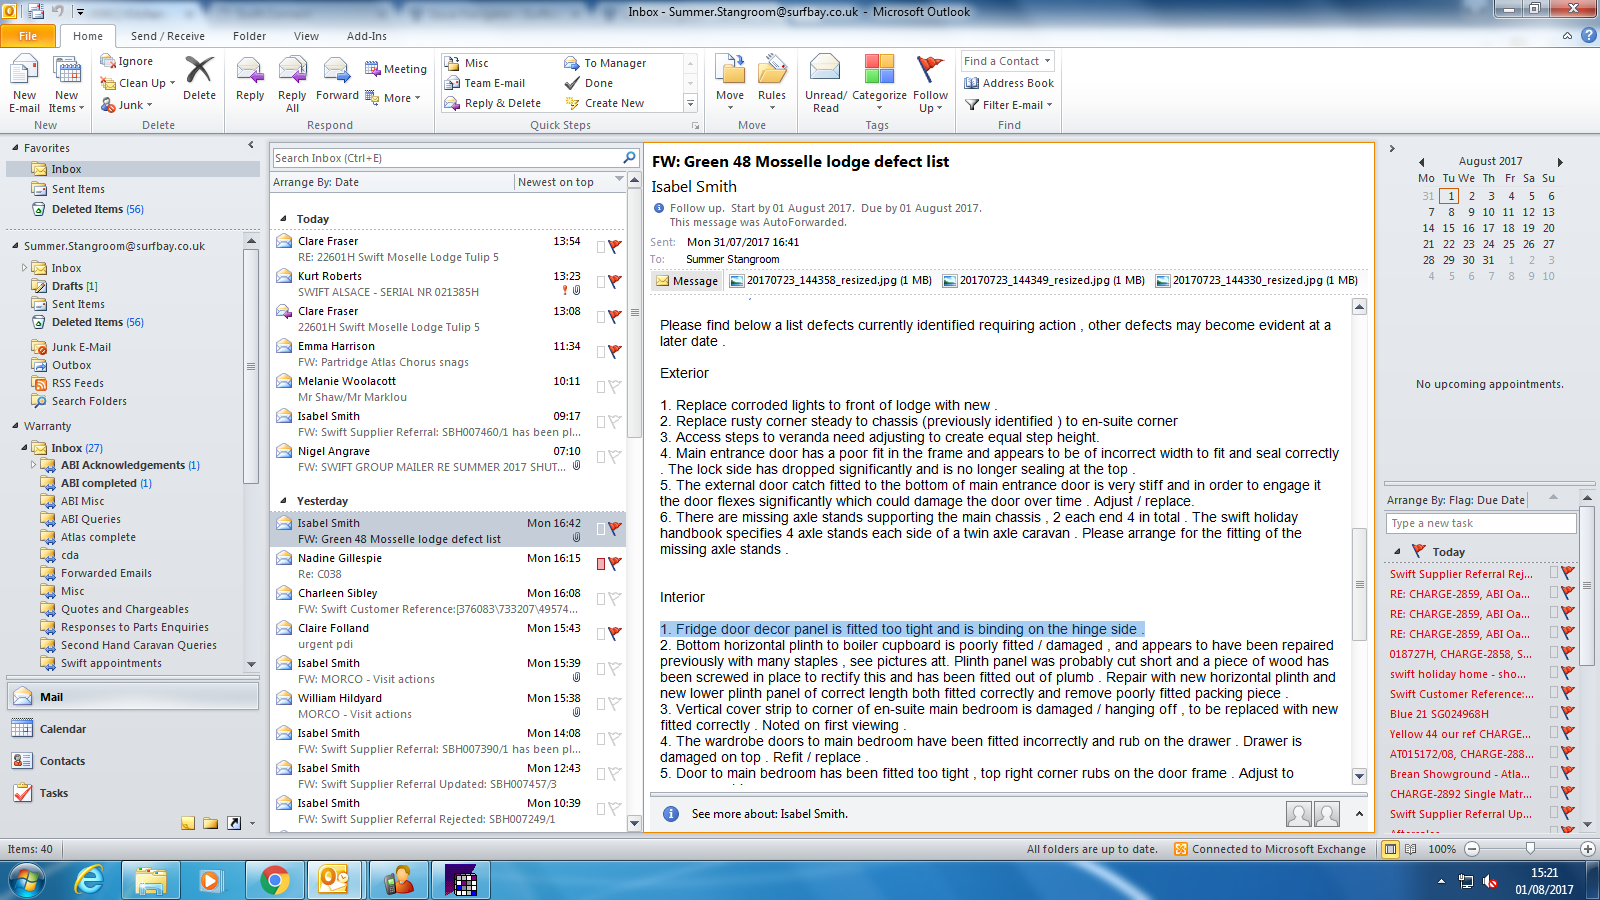1600x900 pixels.
Task: Open the Filter E-mail dropdown
Action: [1011, 105]
